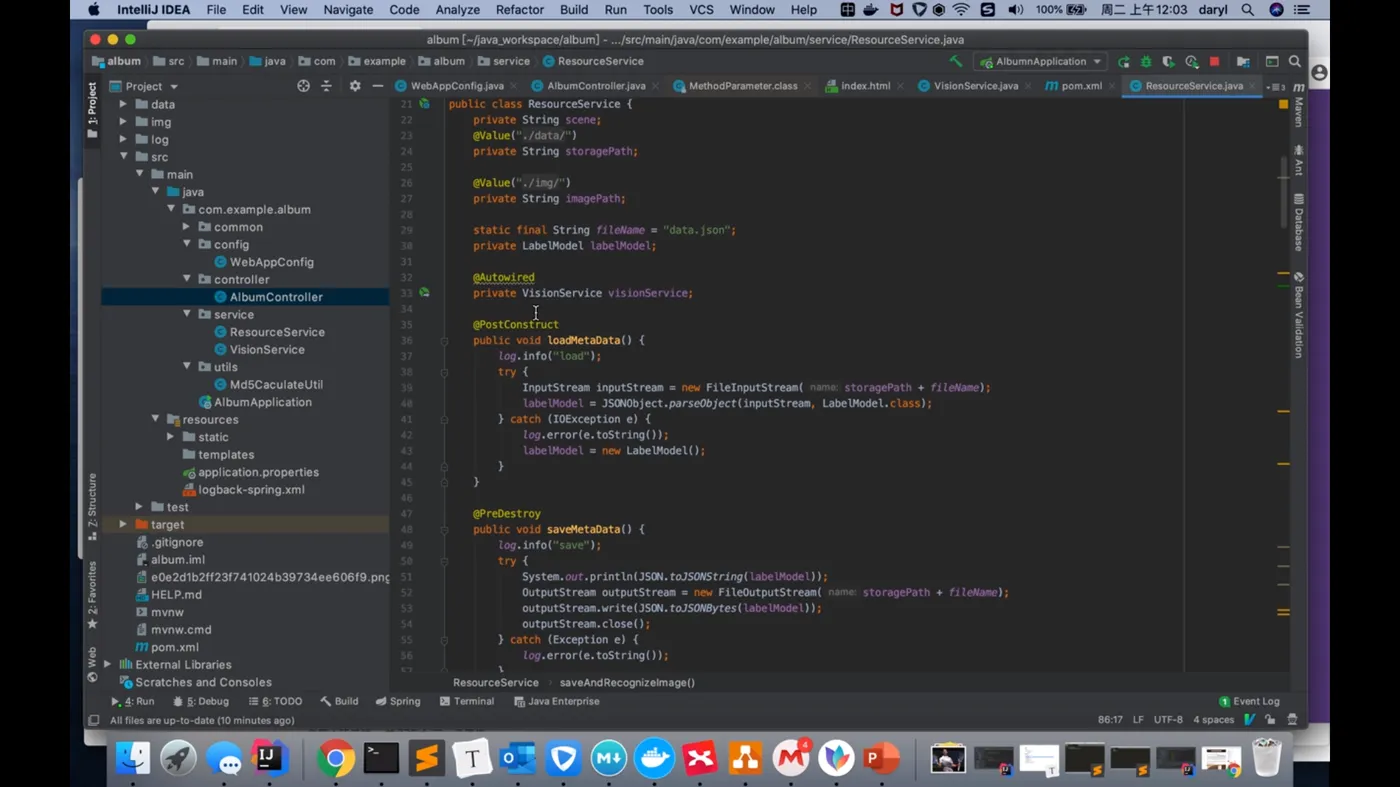The width and height of the screenshot is (1400, 787).
Task: Open the Event Log
Action: coord(1249,701)
